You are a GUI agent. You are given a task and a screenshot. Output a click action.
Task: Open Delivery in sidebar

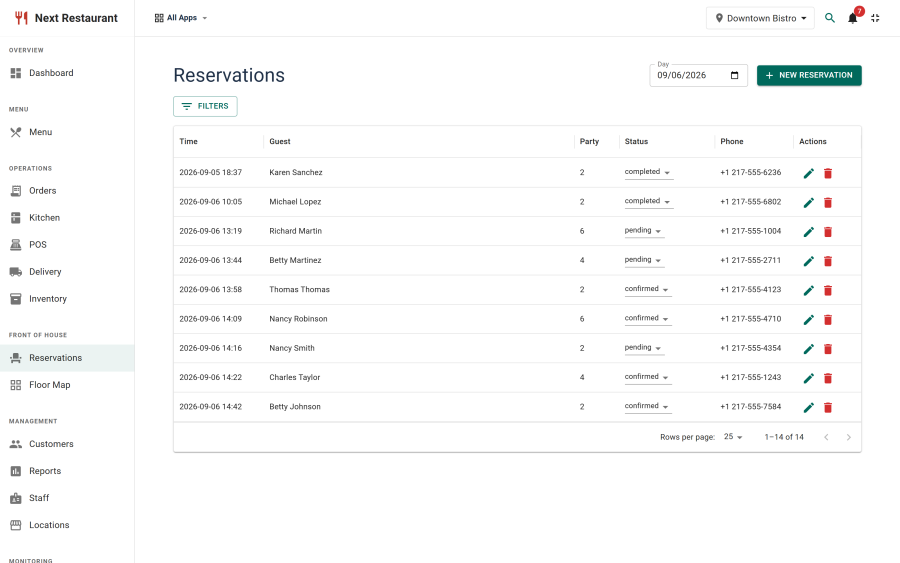[67, 271]
